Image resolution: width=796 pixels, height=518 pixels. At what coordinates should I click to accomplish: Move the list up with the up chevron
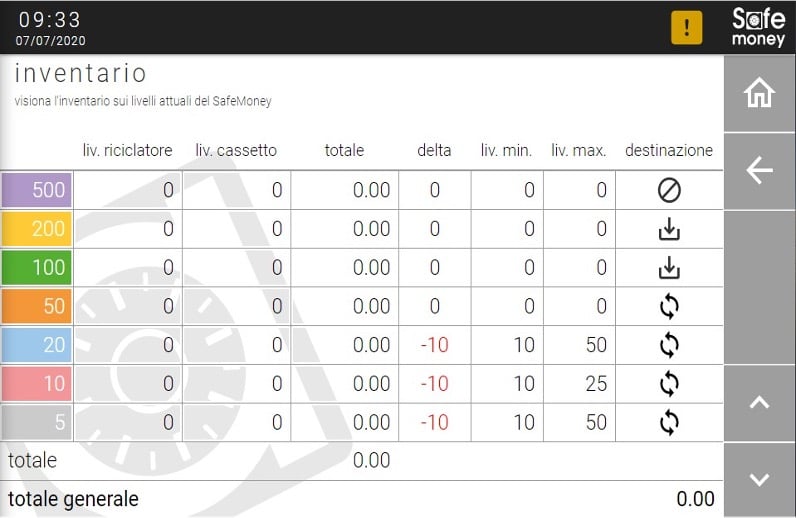pos(759,403)
